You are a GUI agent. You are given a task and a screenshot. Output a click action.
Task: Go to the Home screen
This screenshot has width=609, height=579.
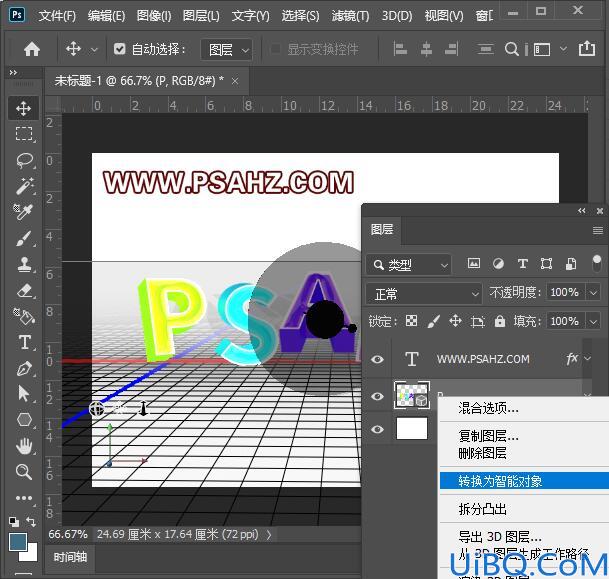[x=32, y=49]
